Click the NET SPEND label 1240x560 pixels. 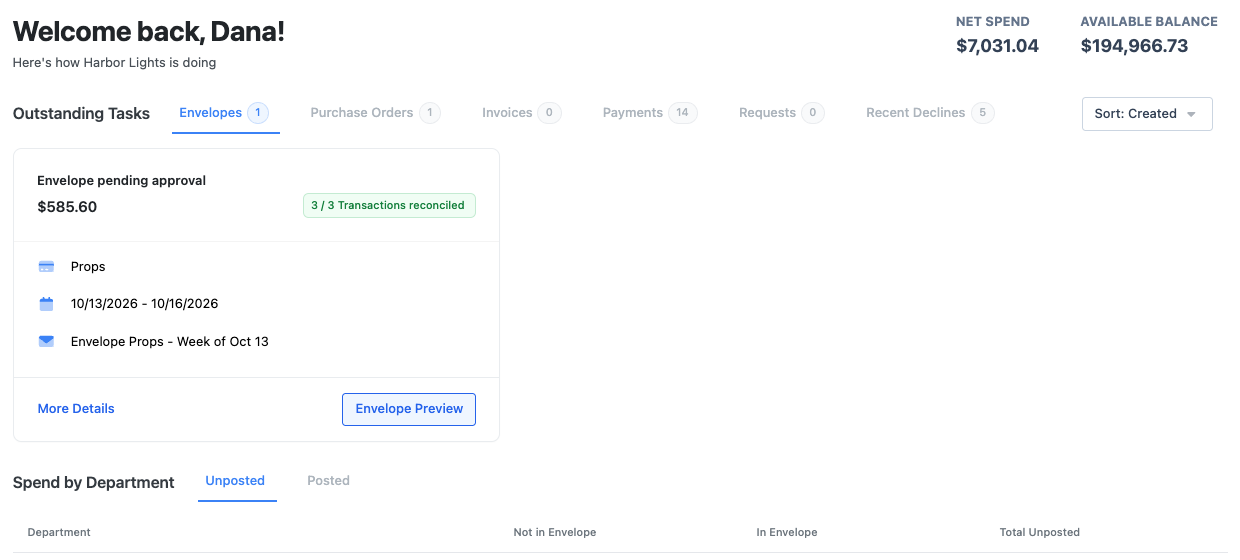coord(993,21)
